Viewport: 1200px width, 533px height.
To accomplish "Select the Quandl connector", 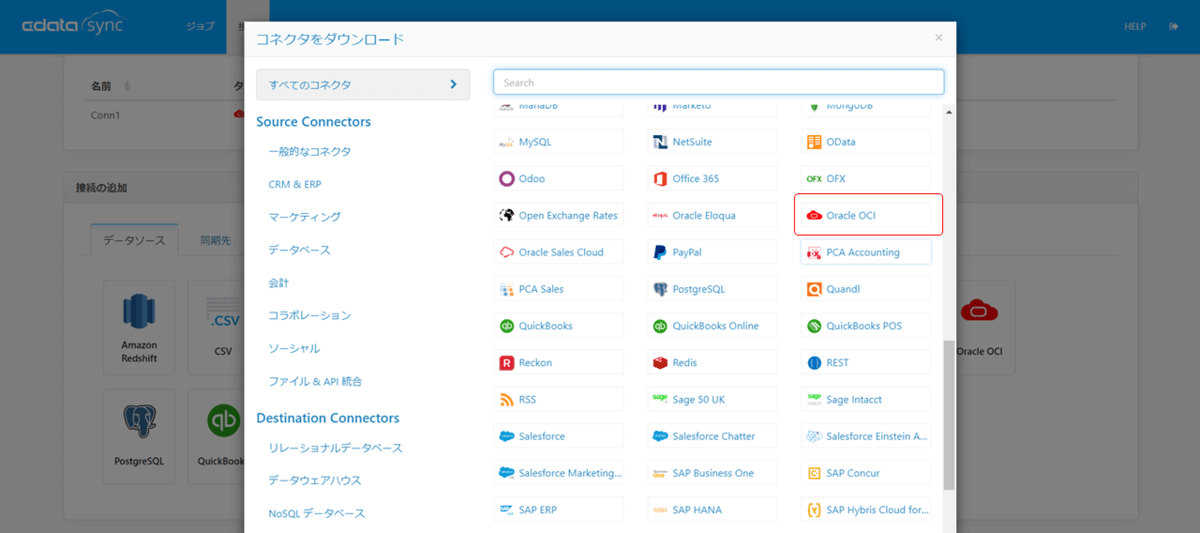I will click(x=866, y=289).
